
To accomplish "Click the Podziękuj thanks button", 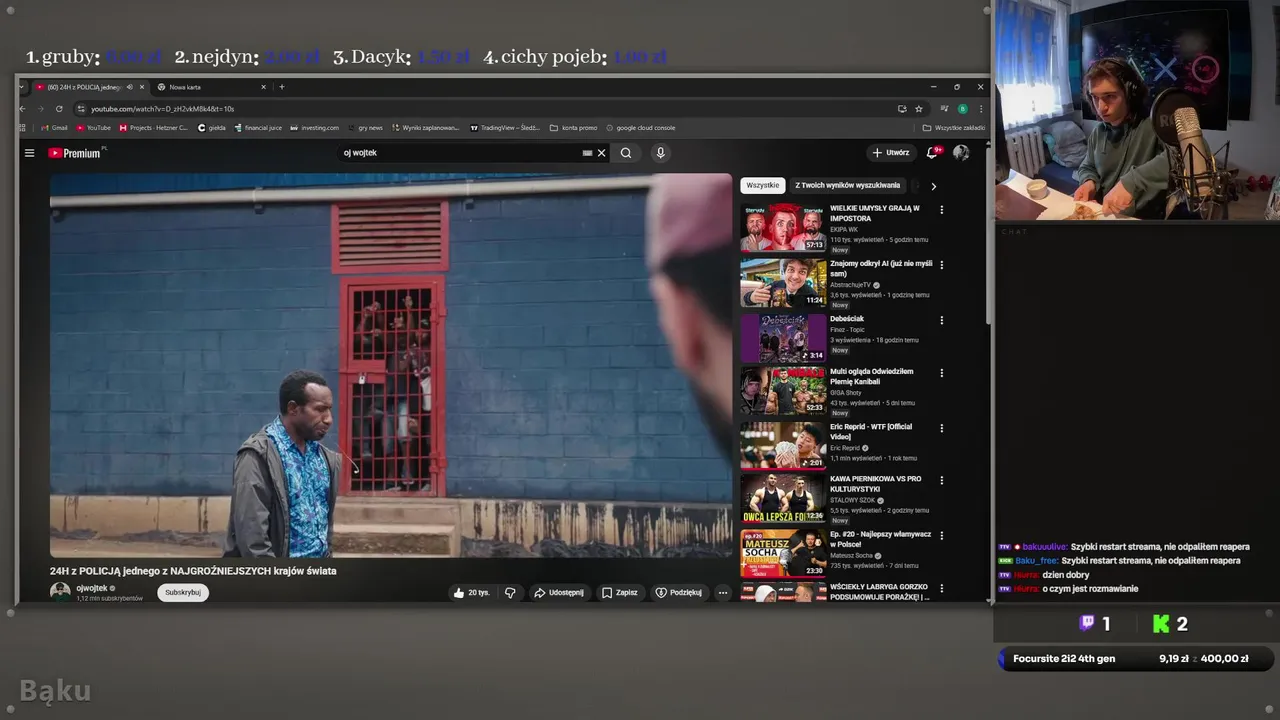I will pyautogui.click(x=679, y=592).
